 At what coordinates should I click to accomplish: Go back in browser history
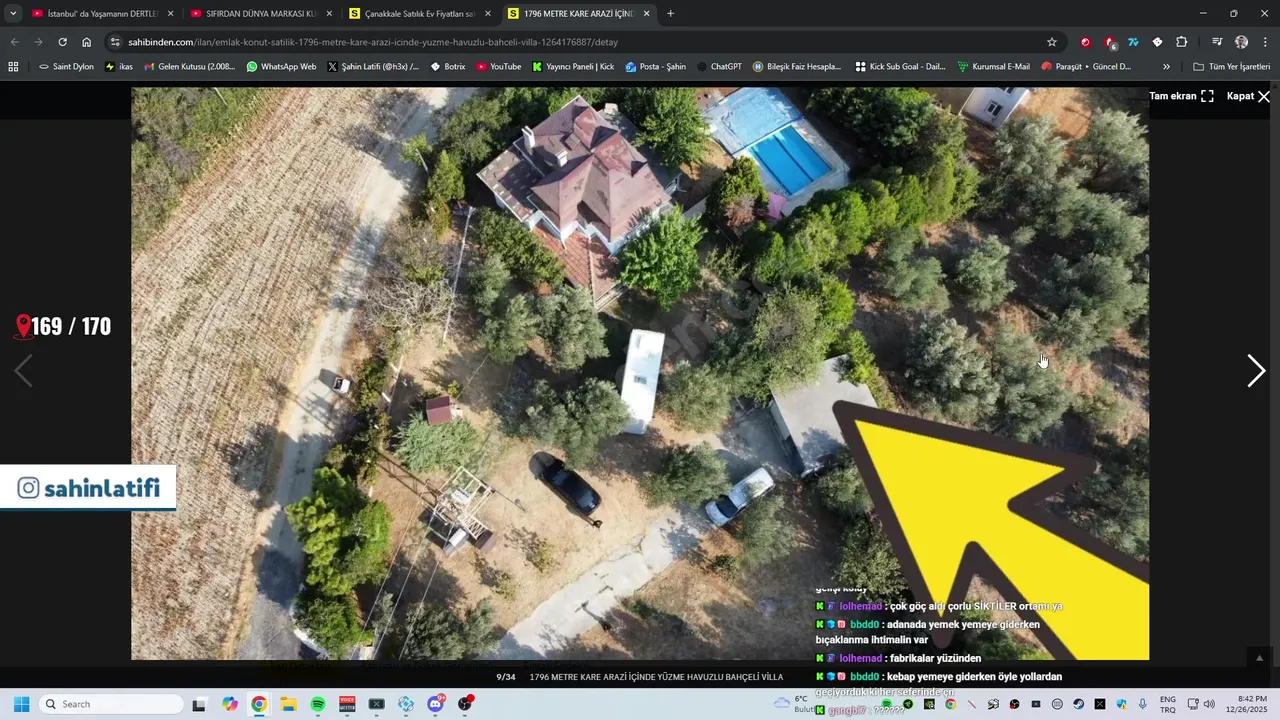14,42
